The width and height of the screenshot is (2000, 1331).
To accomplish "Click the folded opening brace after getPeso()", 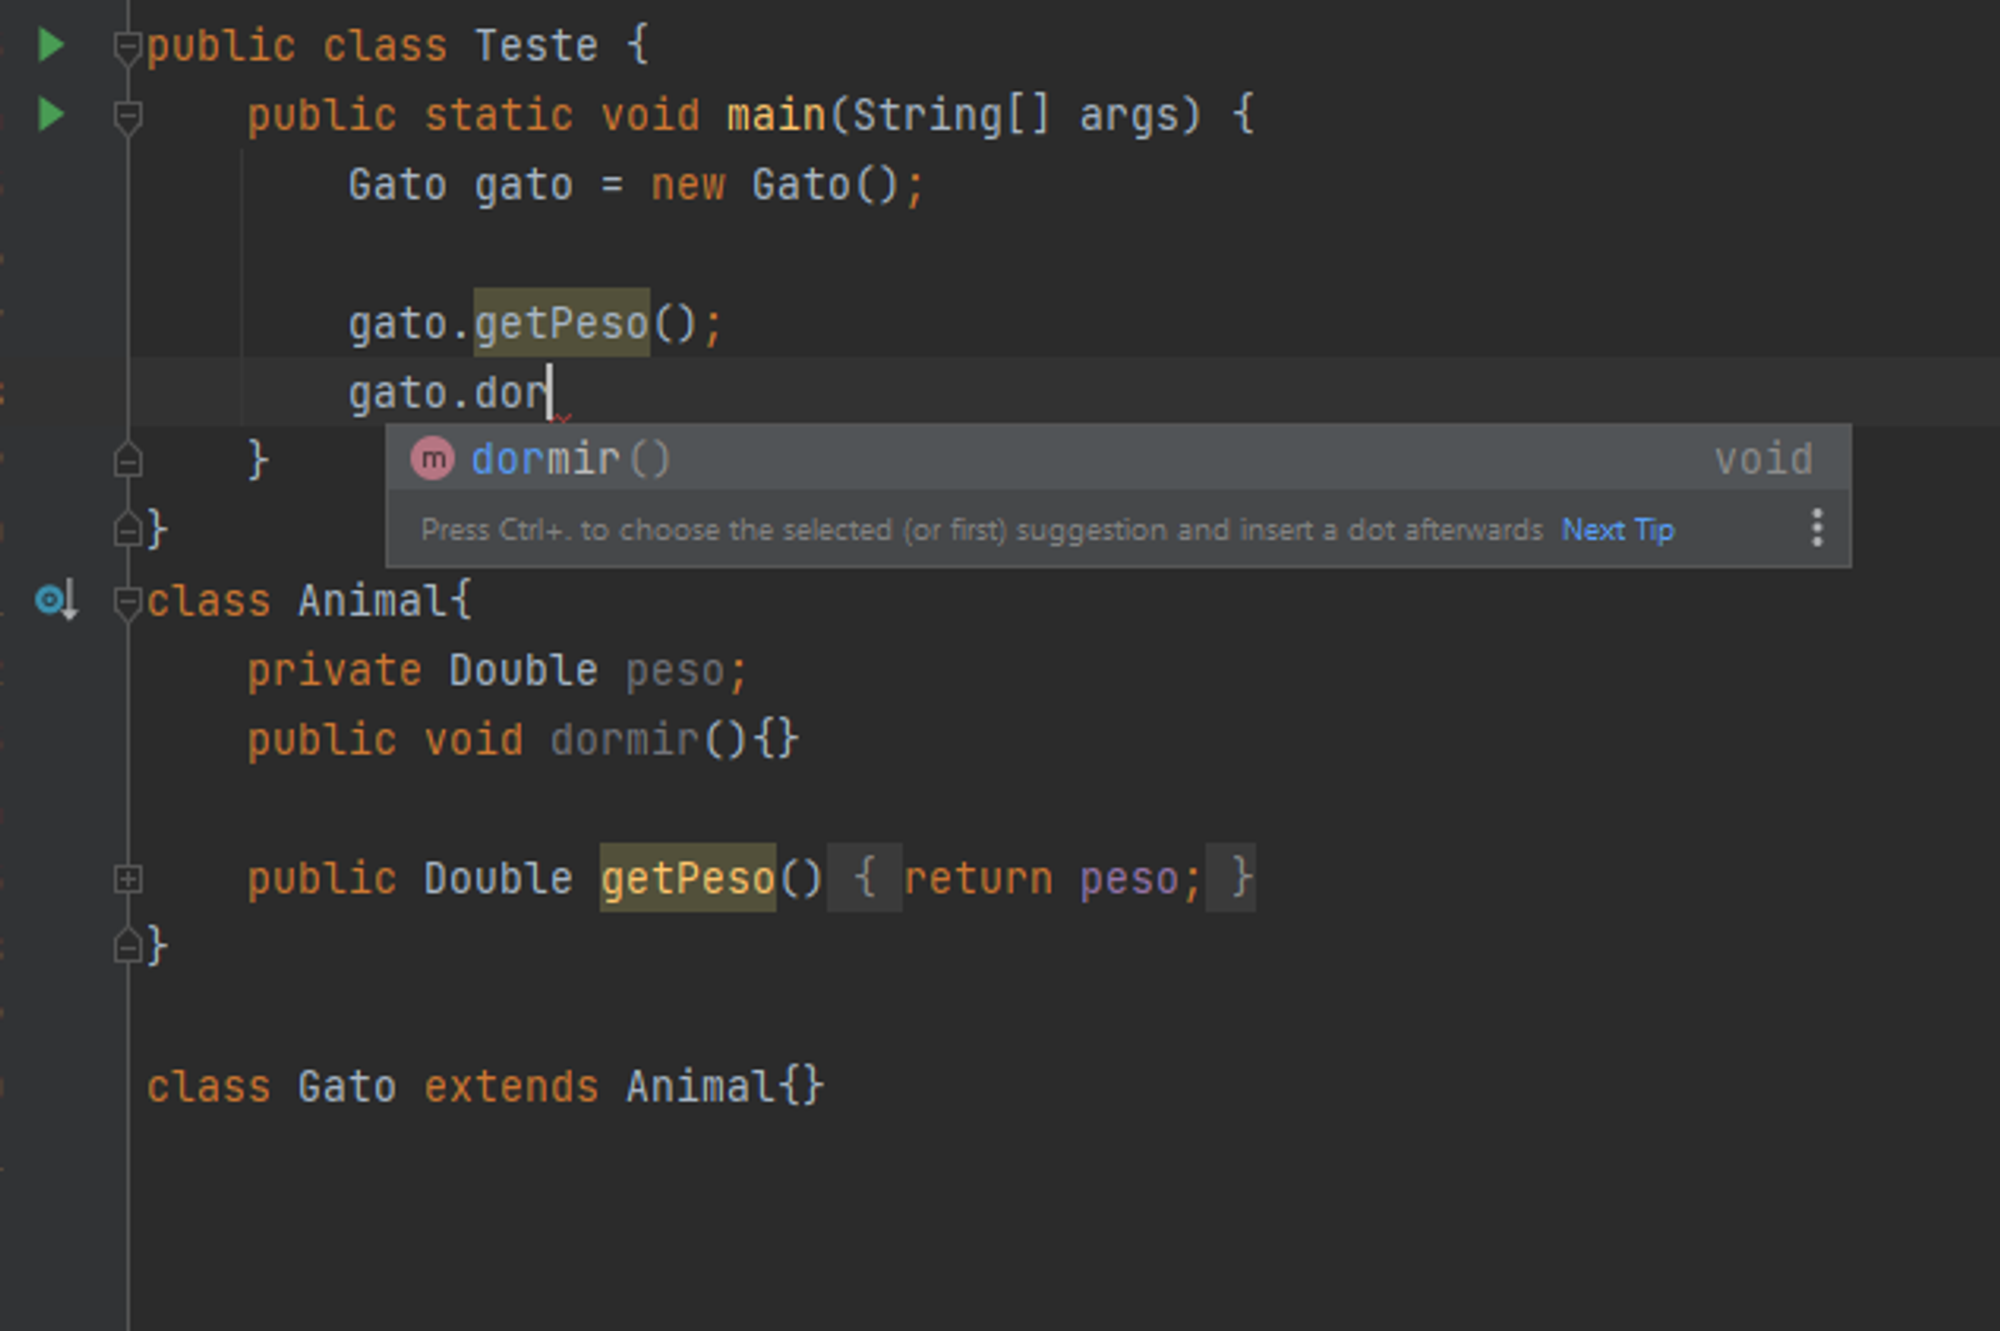I will tap(865, 878).
